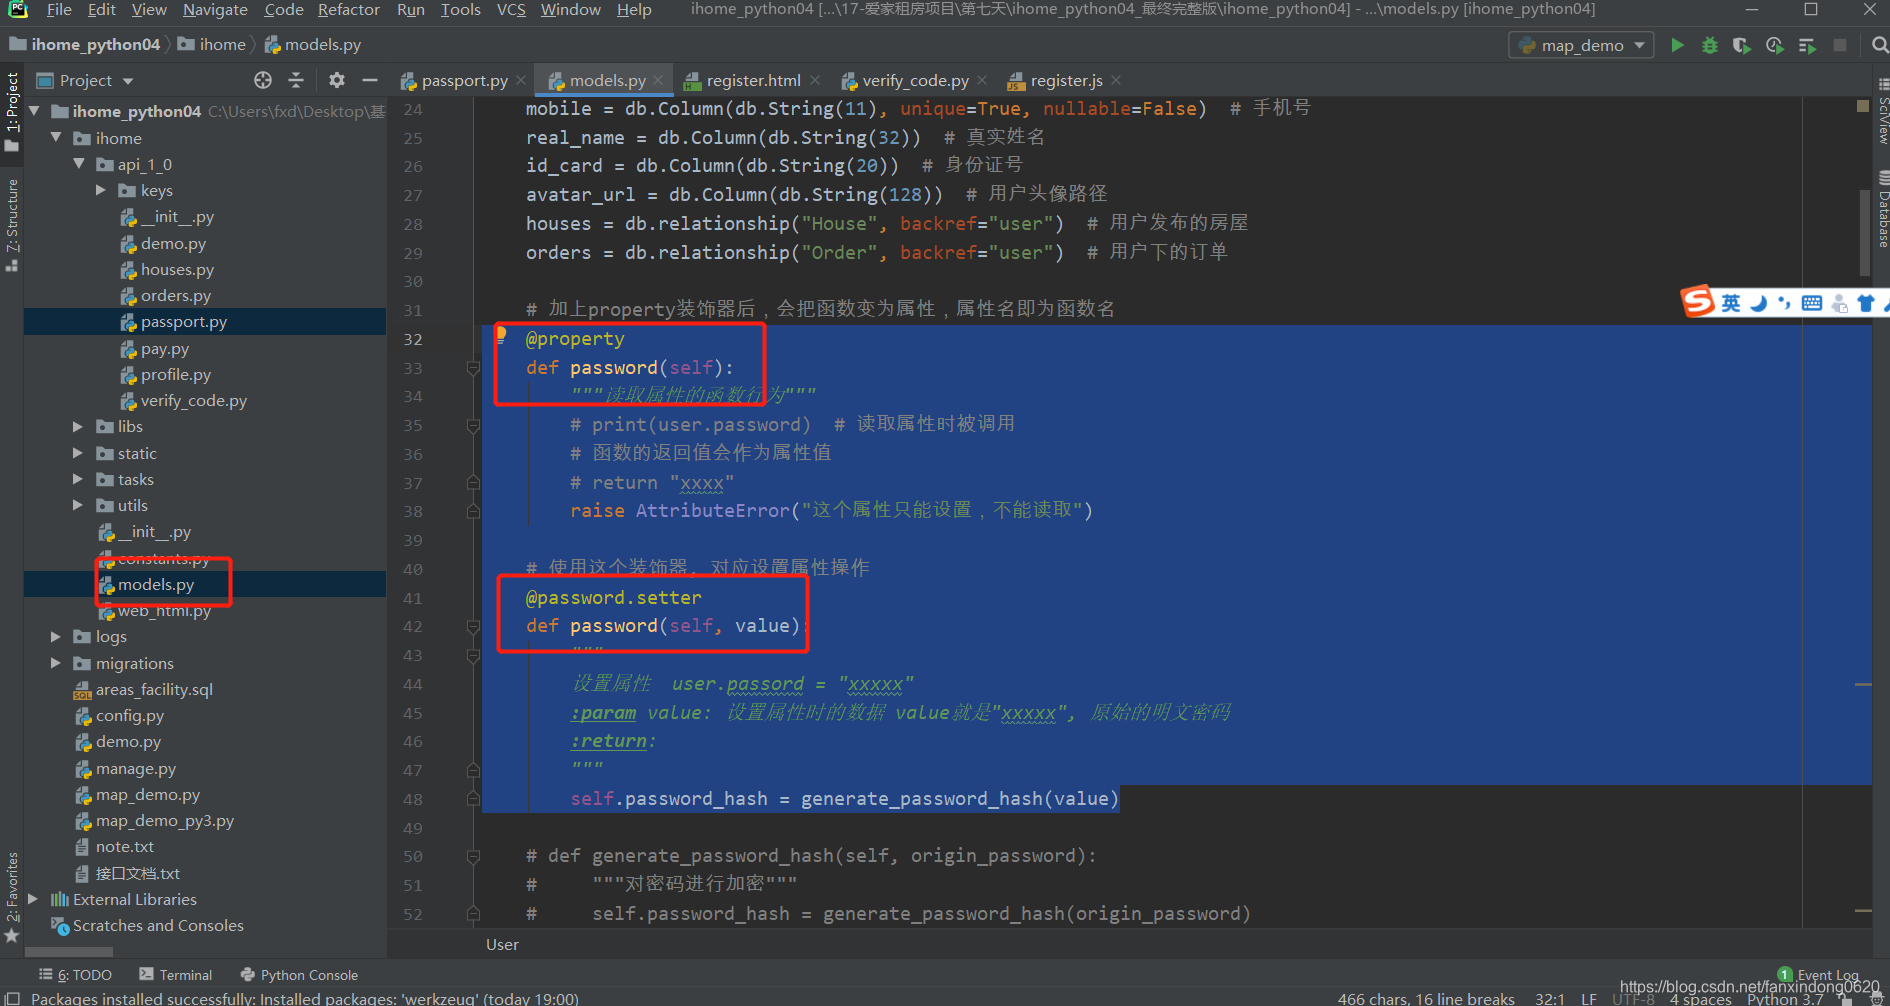Click the Sogou input method S icon
Viewport: 1890px width, 1006px height.
pyautogui.click(x=1697, y=301)
